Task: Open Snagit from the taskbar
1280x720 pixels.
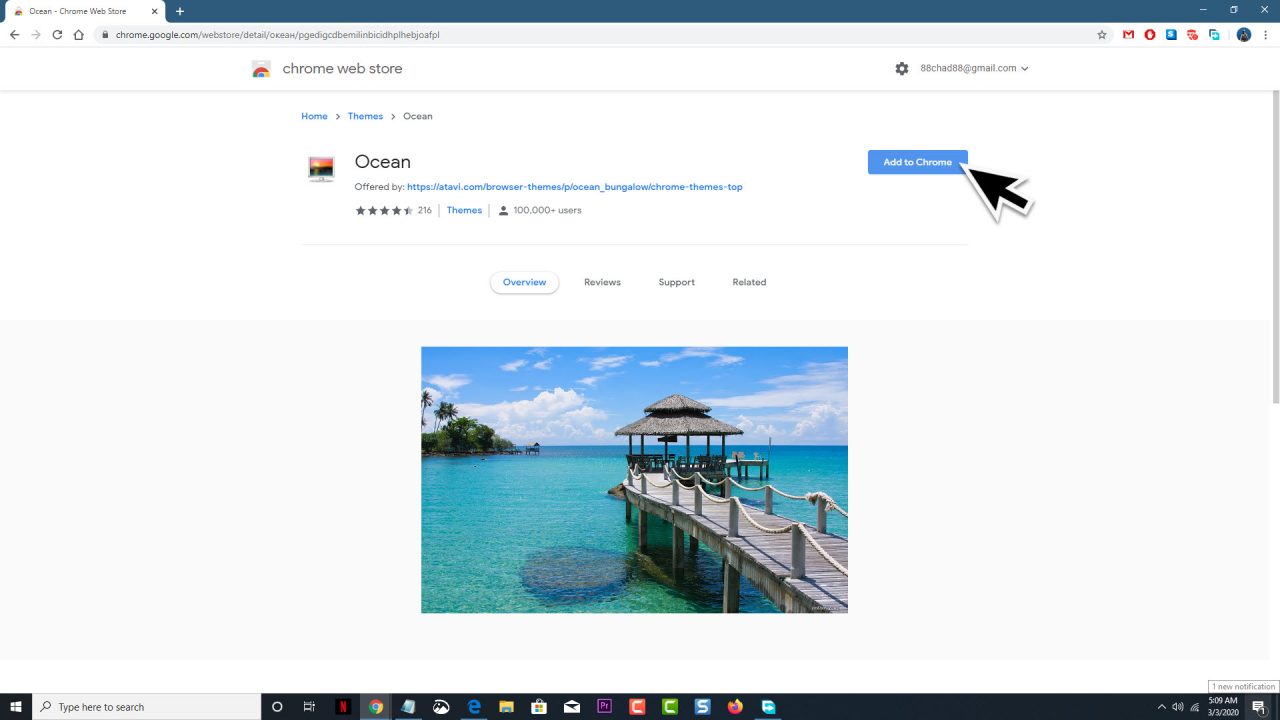Action: [x=702, y=706]
